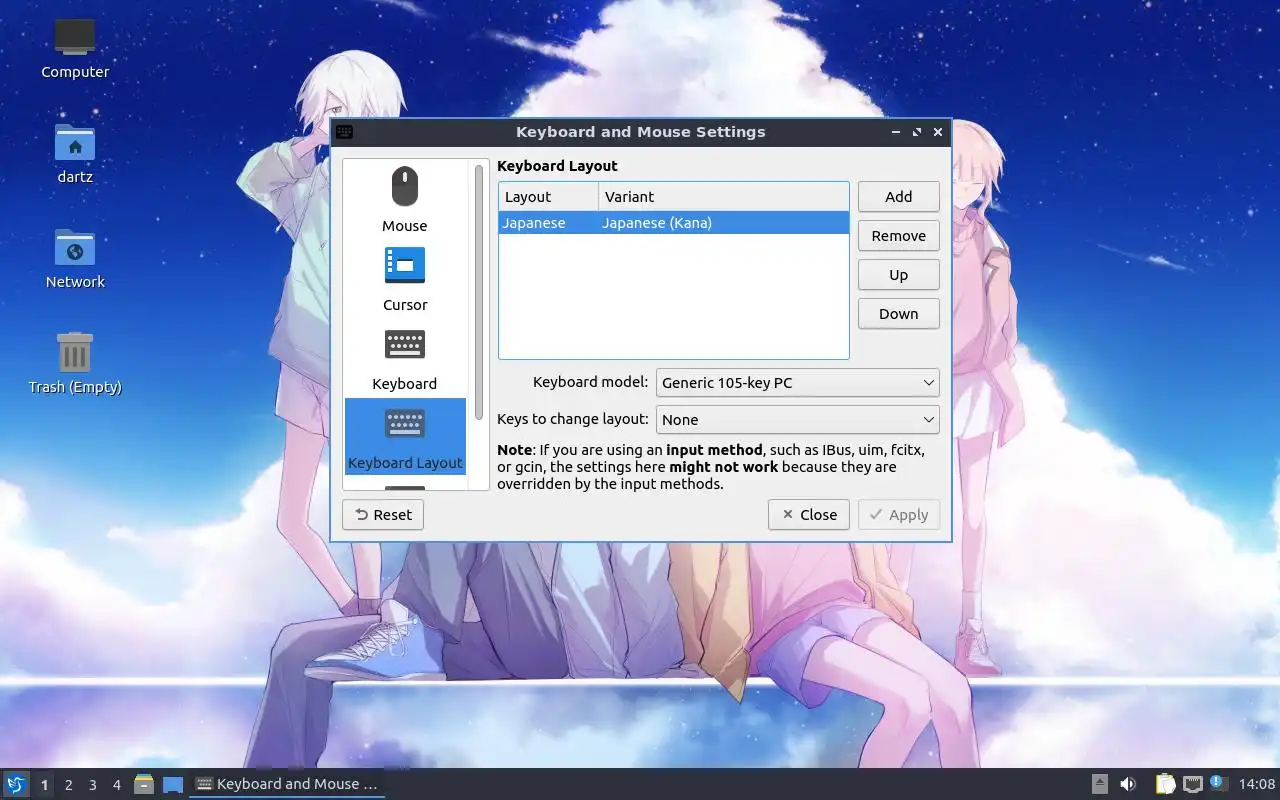Screen dimensions: 1280x800
Task: Click the taskbar clock showing 14:08
Action: tap(1257, 784)
